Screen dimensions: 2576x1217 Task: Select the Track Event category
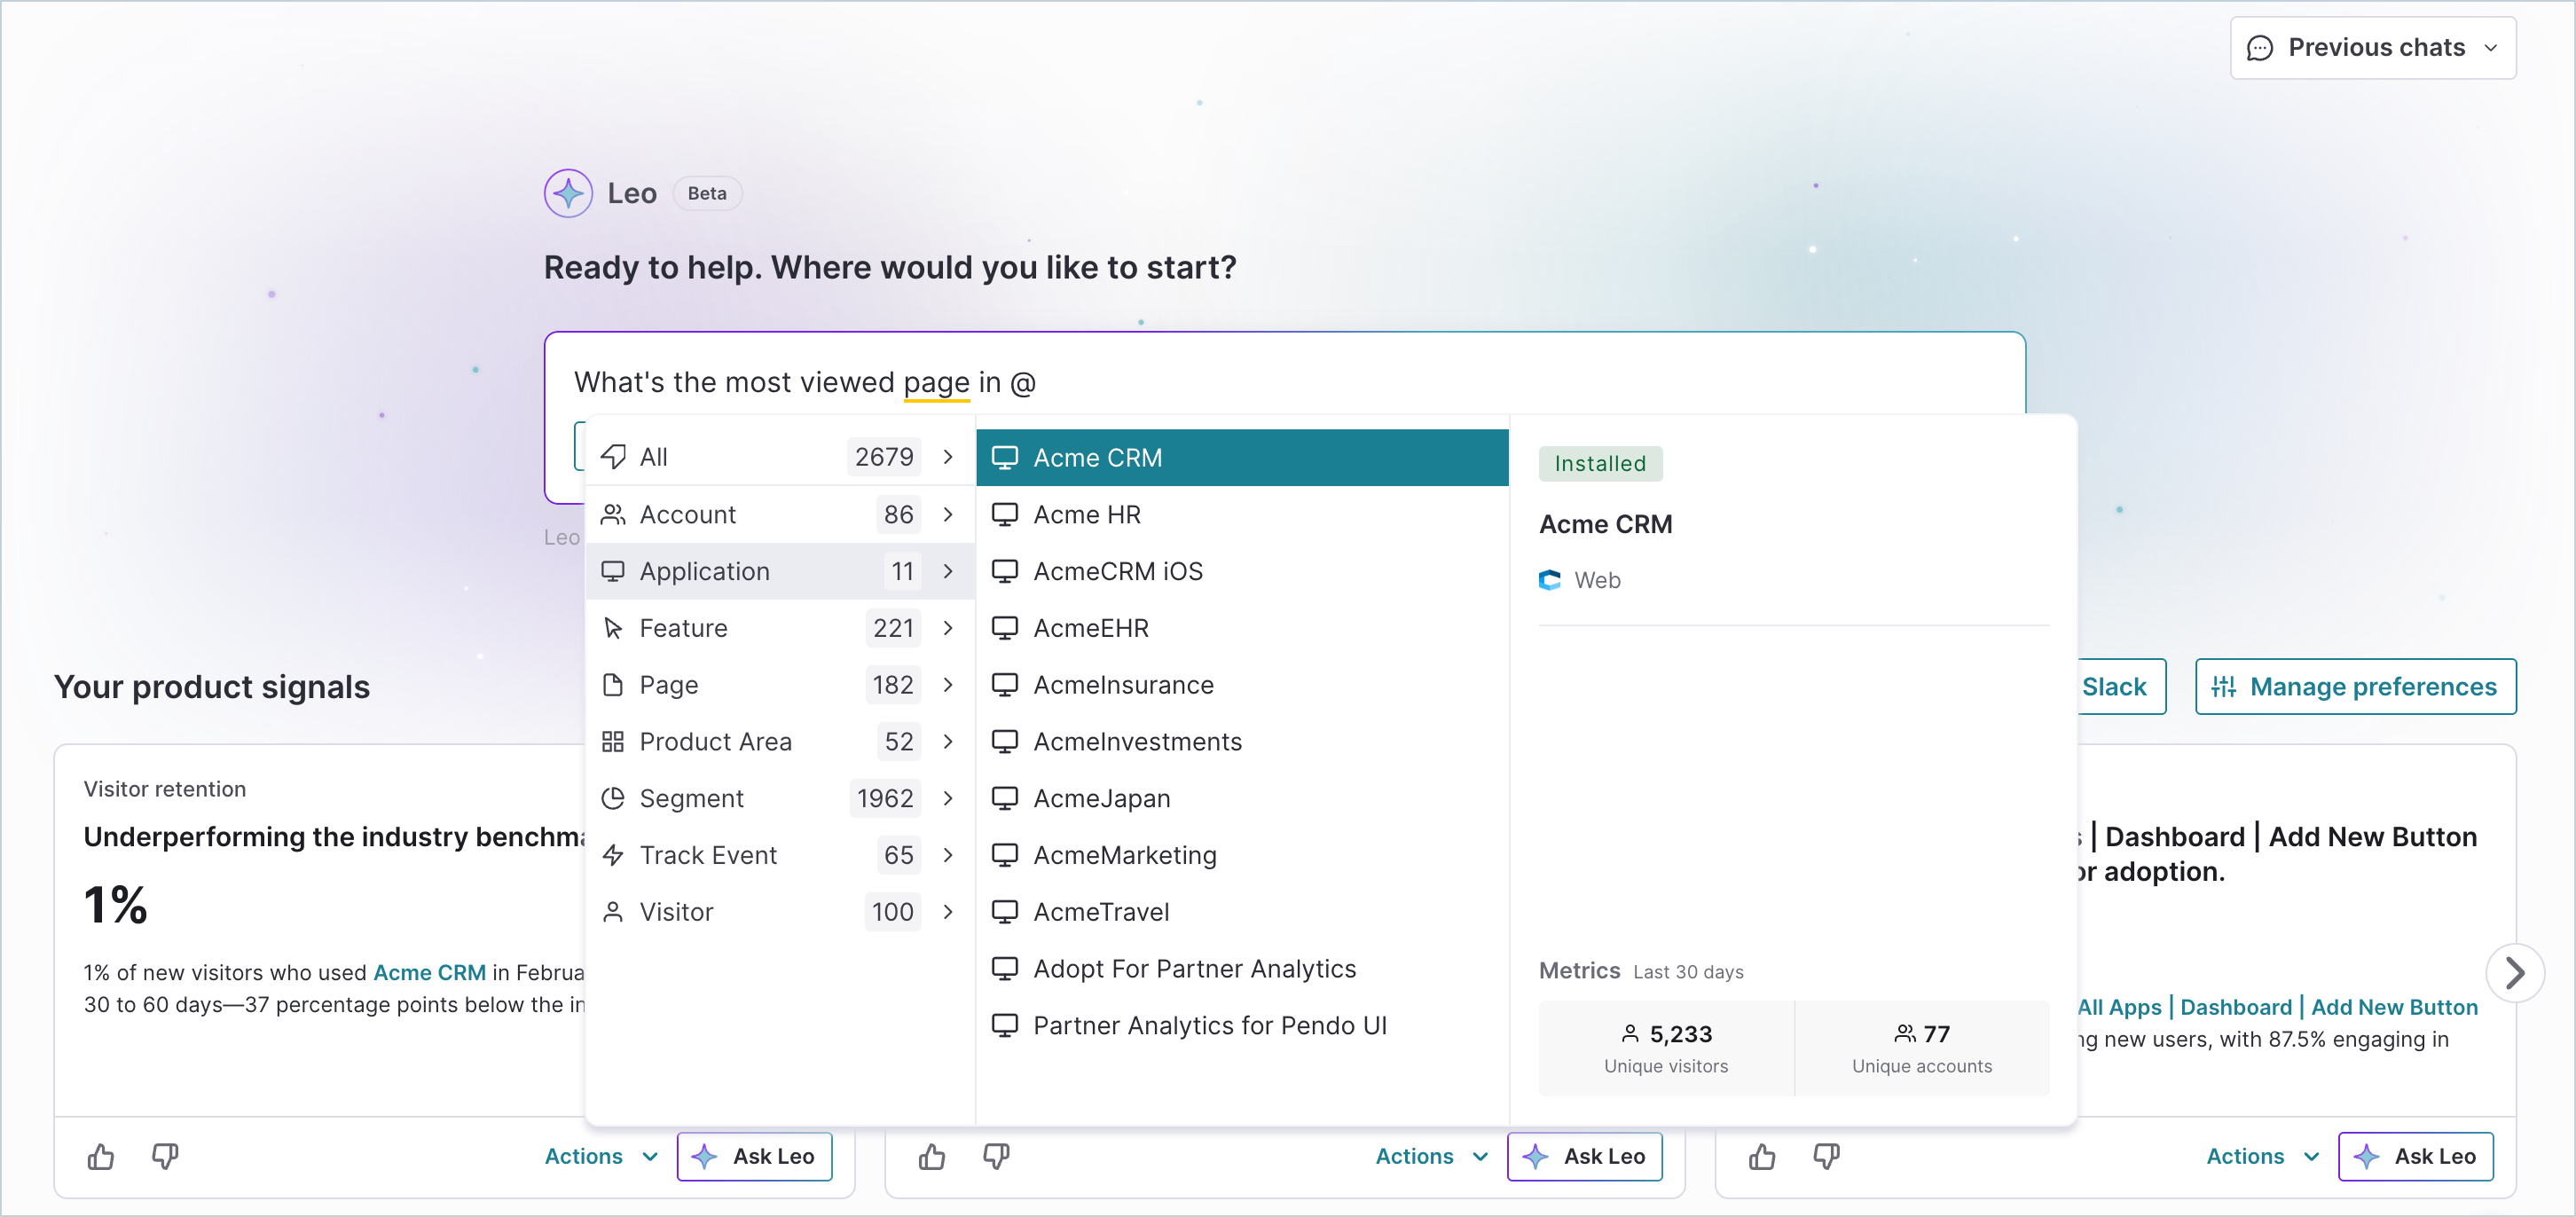pos(779,855)
